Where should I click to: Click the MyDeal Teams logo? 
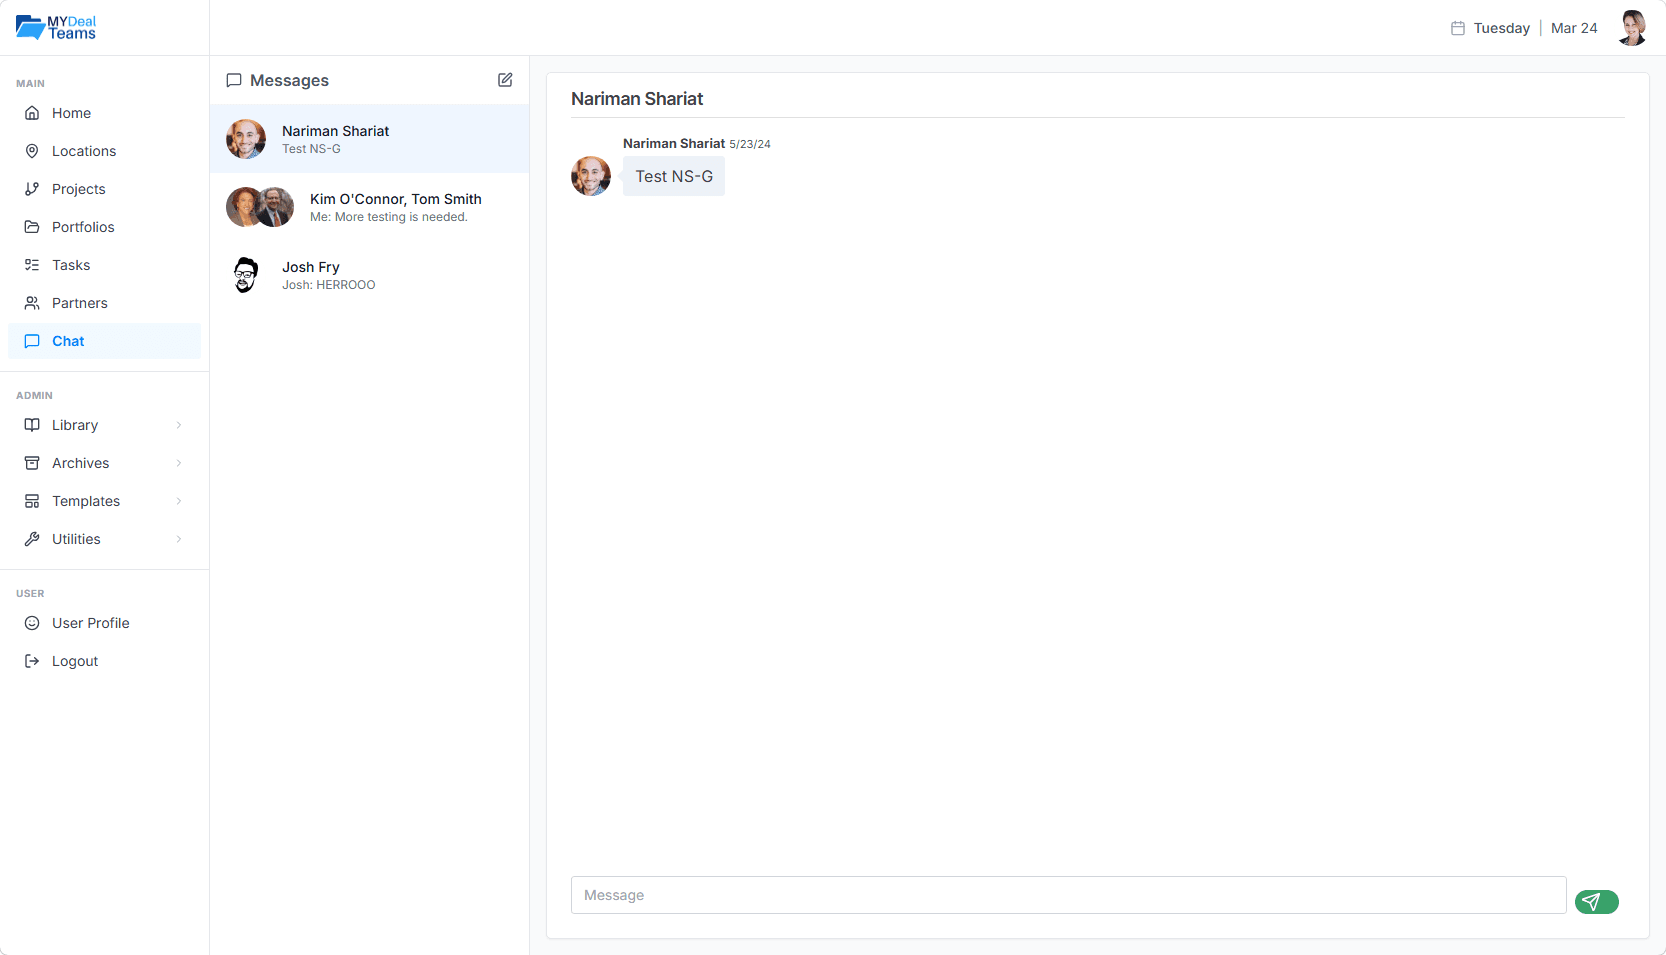(56, 28)
